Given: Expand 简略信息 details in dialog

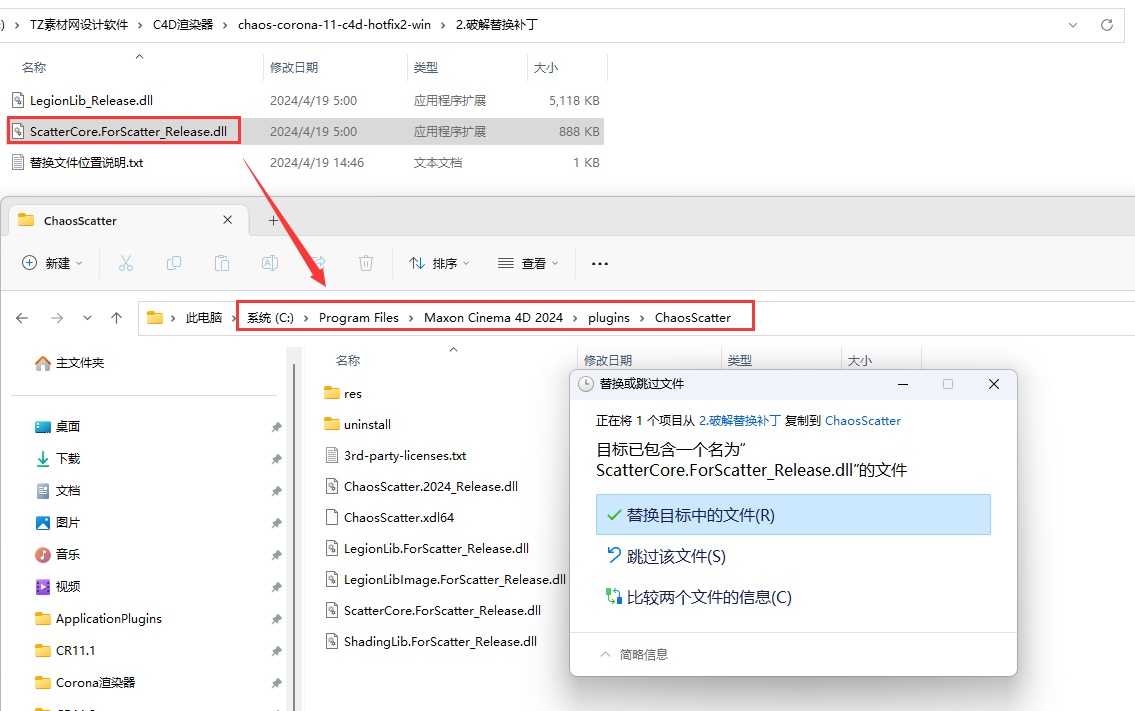Looking at the screenshot, I should [634, 655].
